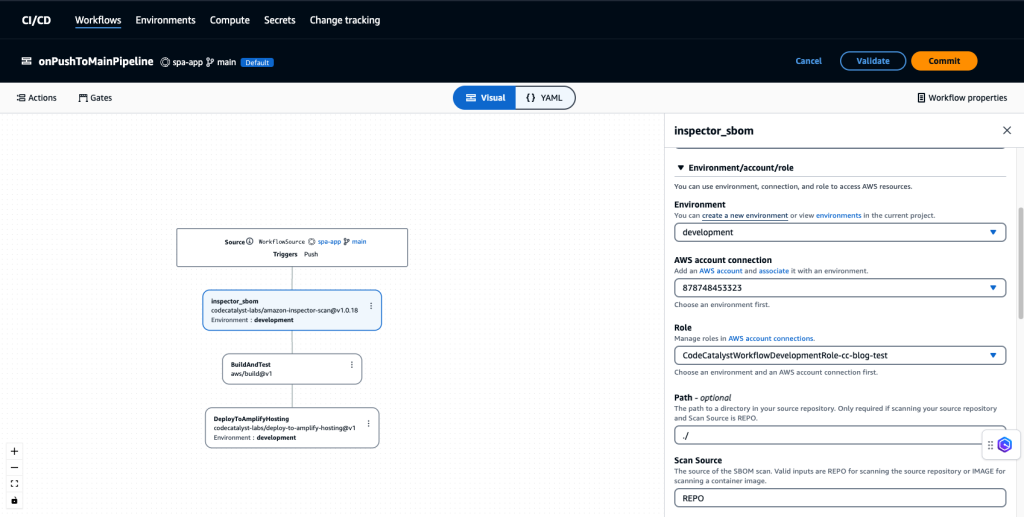Follow the AWS account connections link
The width and height of the screenshot is (1024, 517).
click(x=771, y=338)
